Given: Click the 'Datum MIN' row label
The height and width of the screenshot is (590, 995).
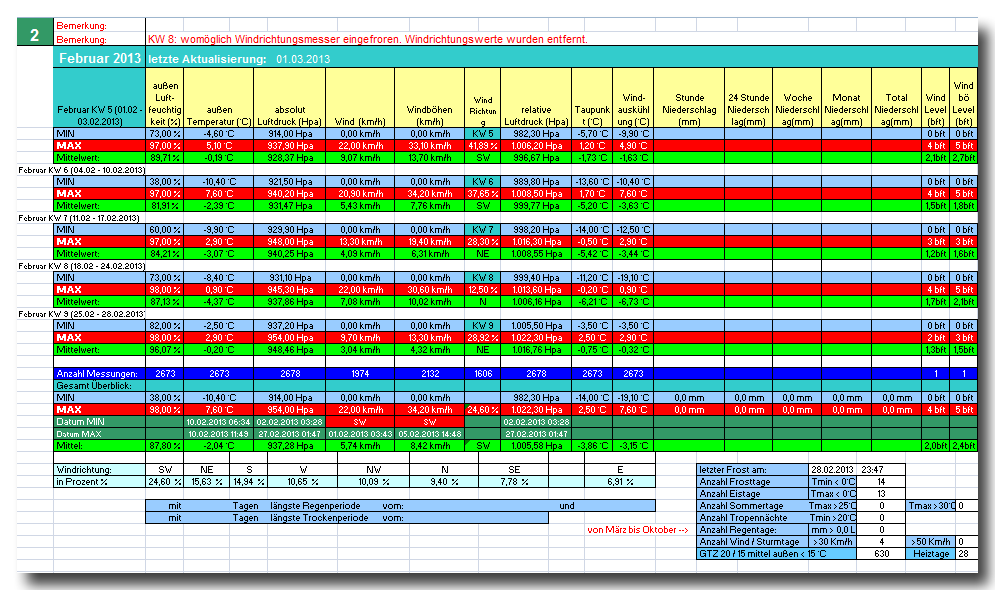Looking at the screenshot, I should pos(100,422).
